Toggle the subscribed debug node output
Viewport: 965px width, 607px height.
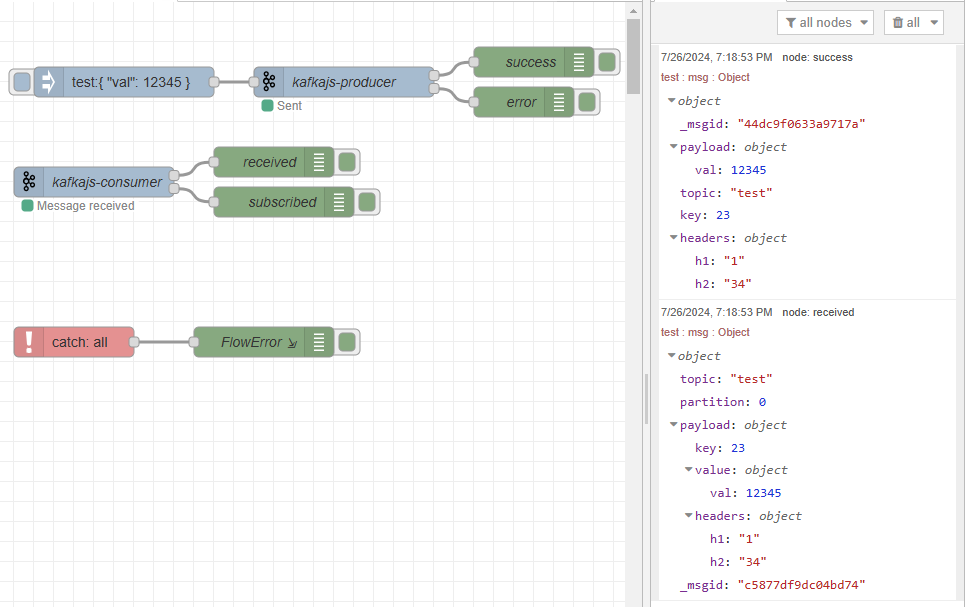367,202
